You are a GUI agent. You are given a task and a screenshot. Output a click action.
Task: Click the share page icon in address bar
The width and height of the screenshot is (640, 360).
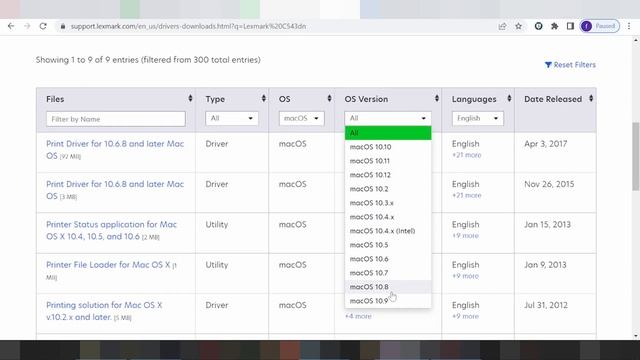(x=502, y=26)
